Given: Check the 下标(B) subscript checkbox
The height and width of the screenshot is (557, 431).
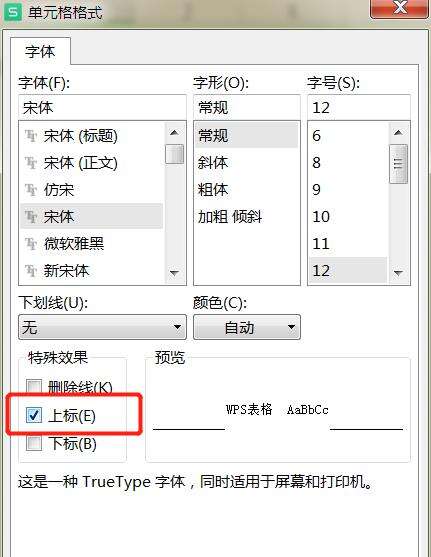Looking at the screenshot, I should pyautogui.click(x=34, y=443).
